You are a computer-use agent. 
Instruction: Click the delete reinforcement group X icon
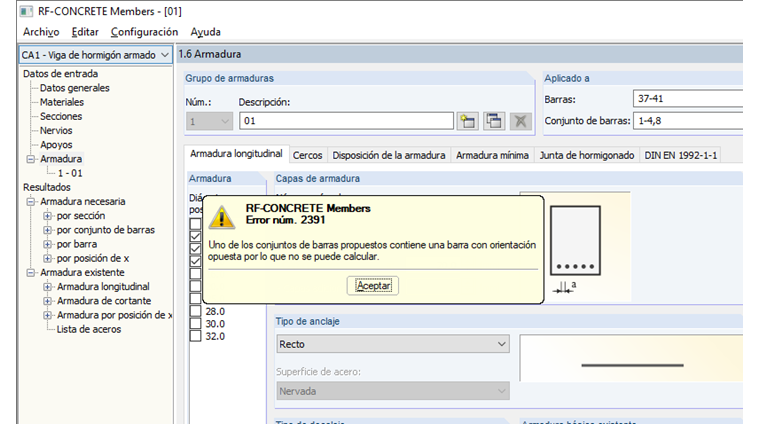click(x=521, y=121)
